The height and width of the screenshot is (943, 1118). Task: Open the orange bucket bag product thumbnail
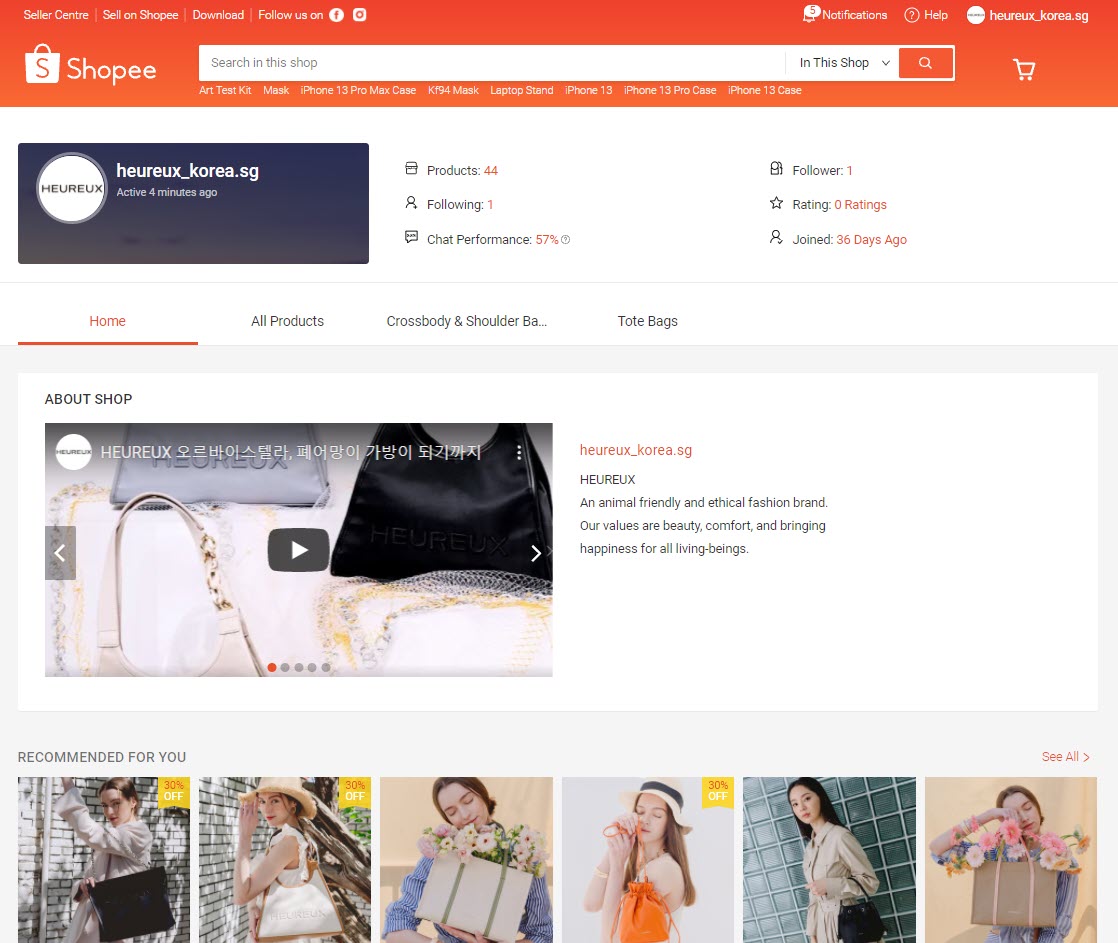[x=647, y=860]
